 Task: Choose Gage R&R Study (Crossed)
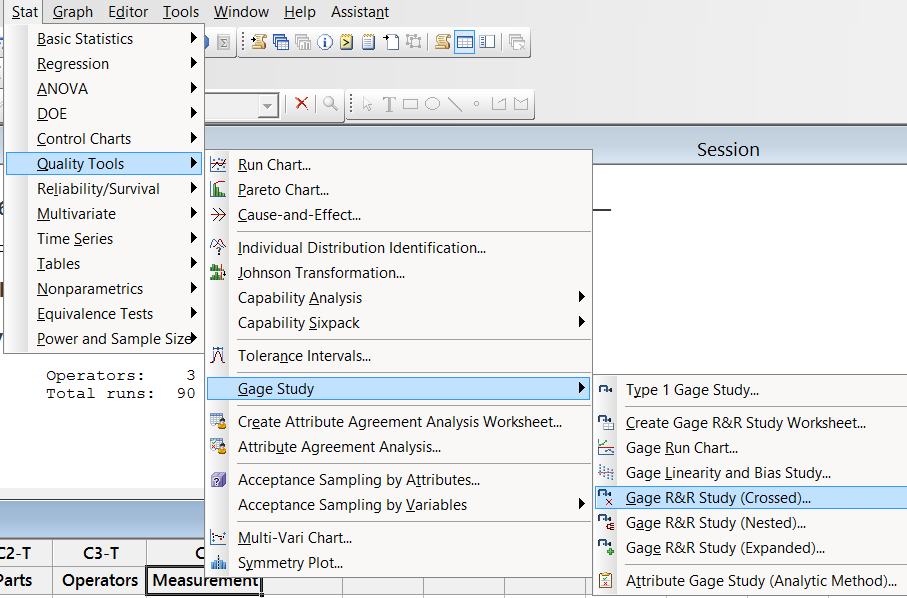718,498
